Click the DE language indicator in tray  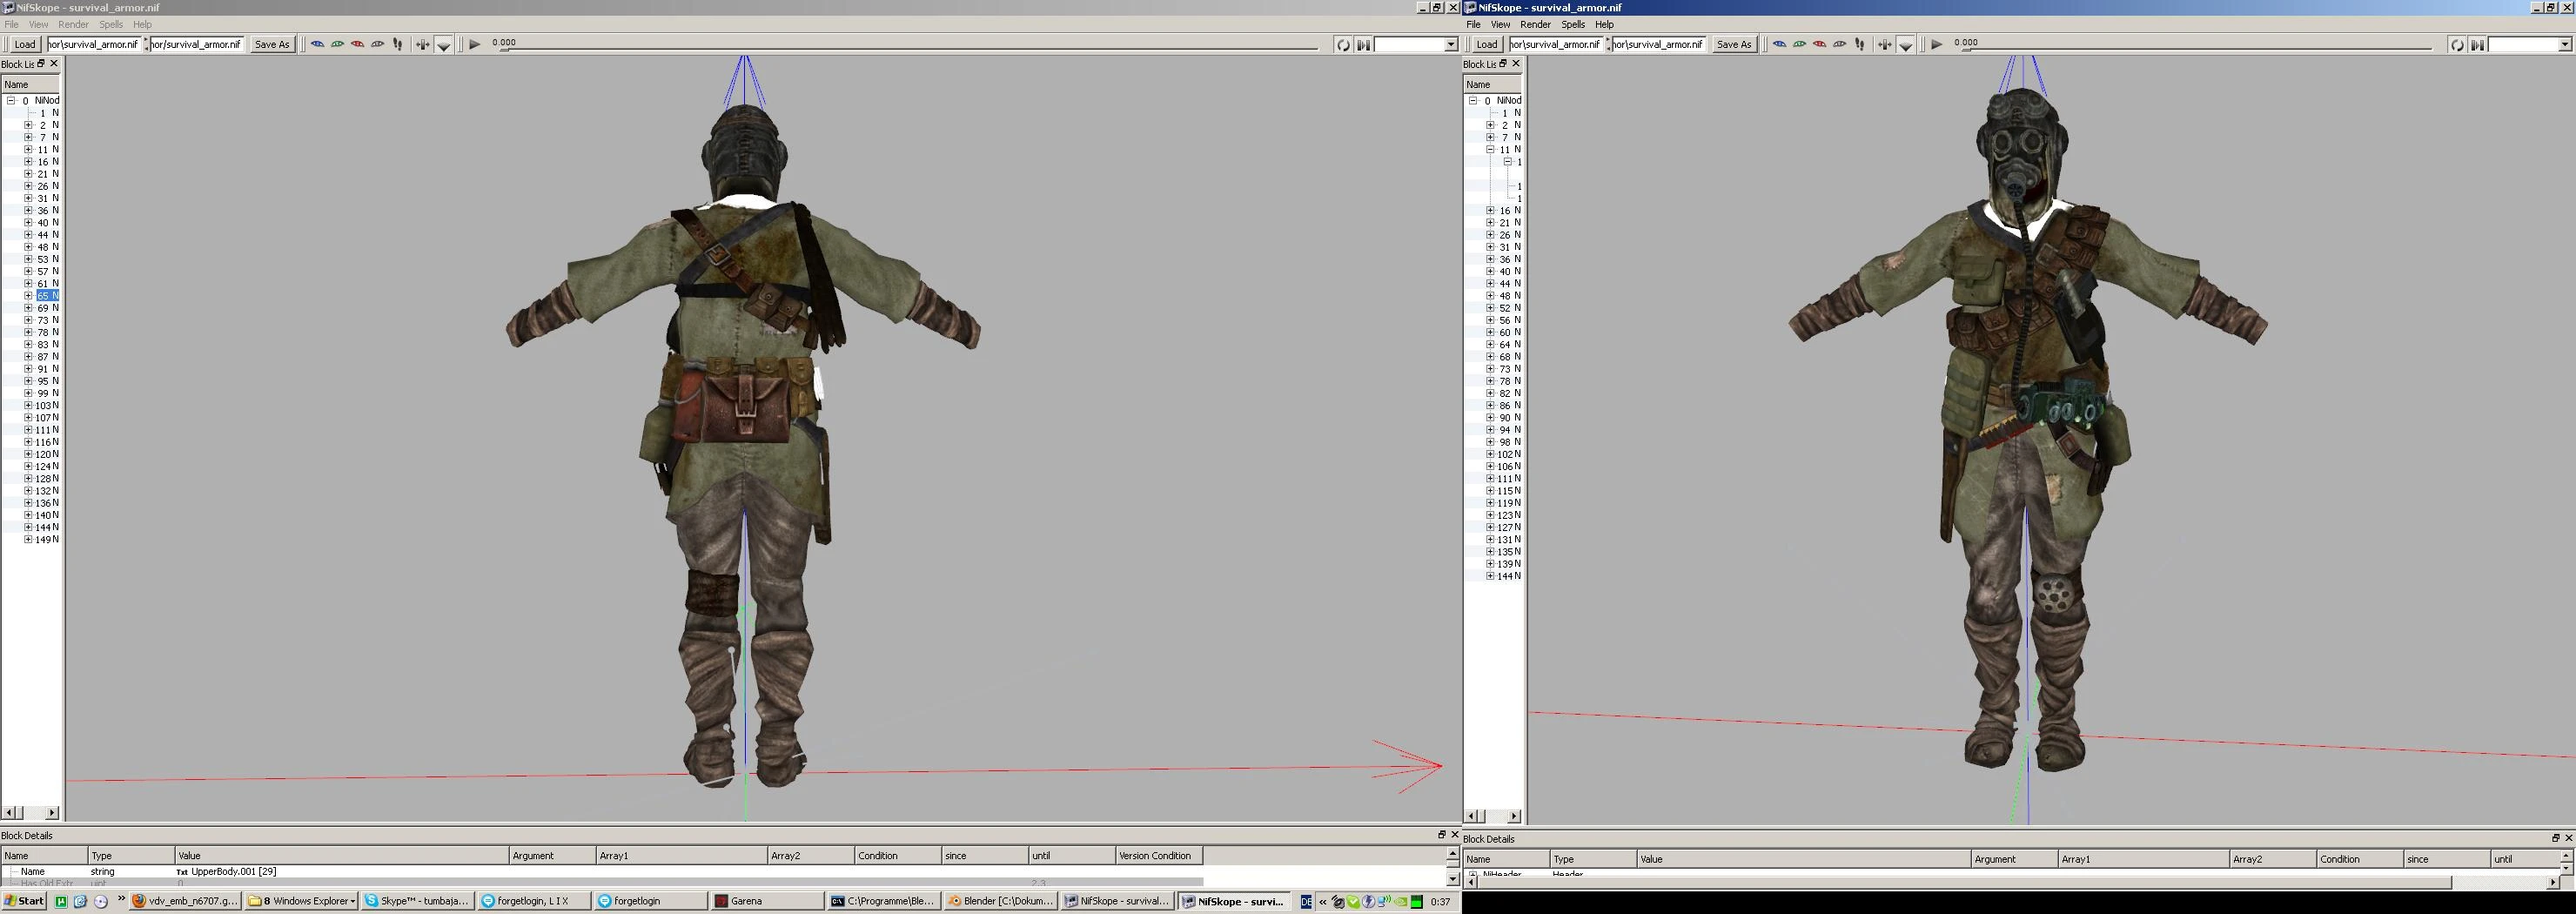[1306, 902]
